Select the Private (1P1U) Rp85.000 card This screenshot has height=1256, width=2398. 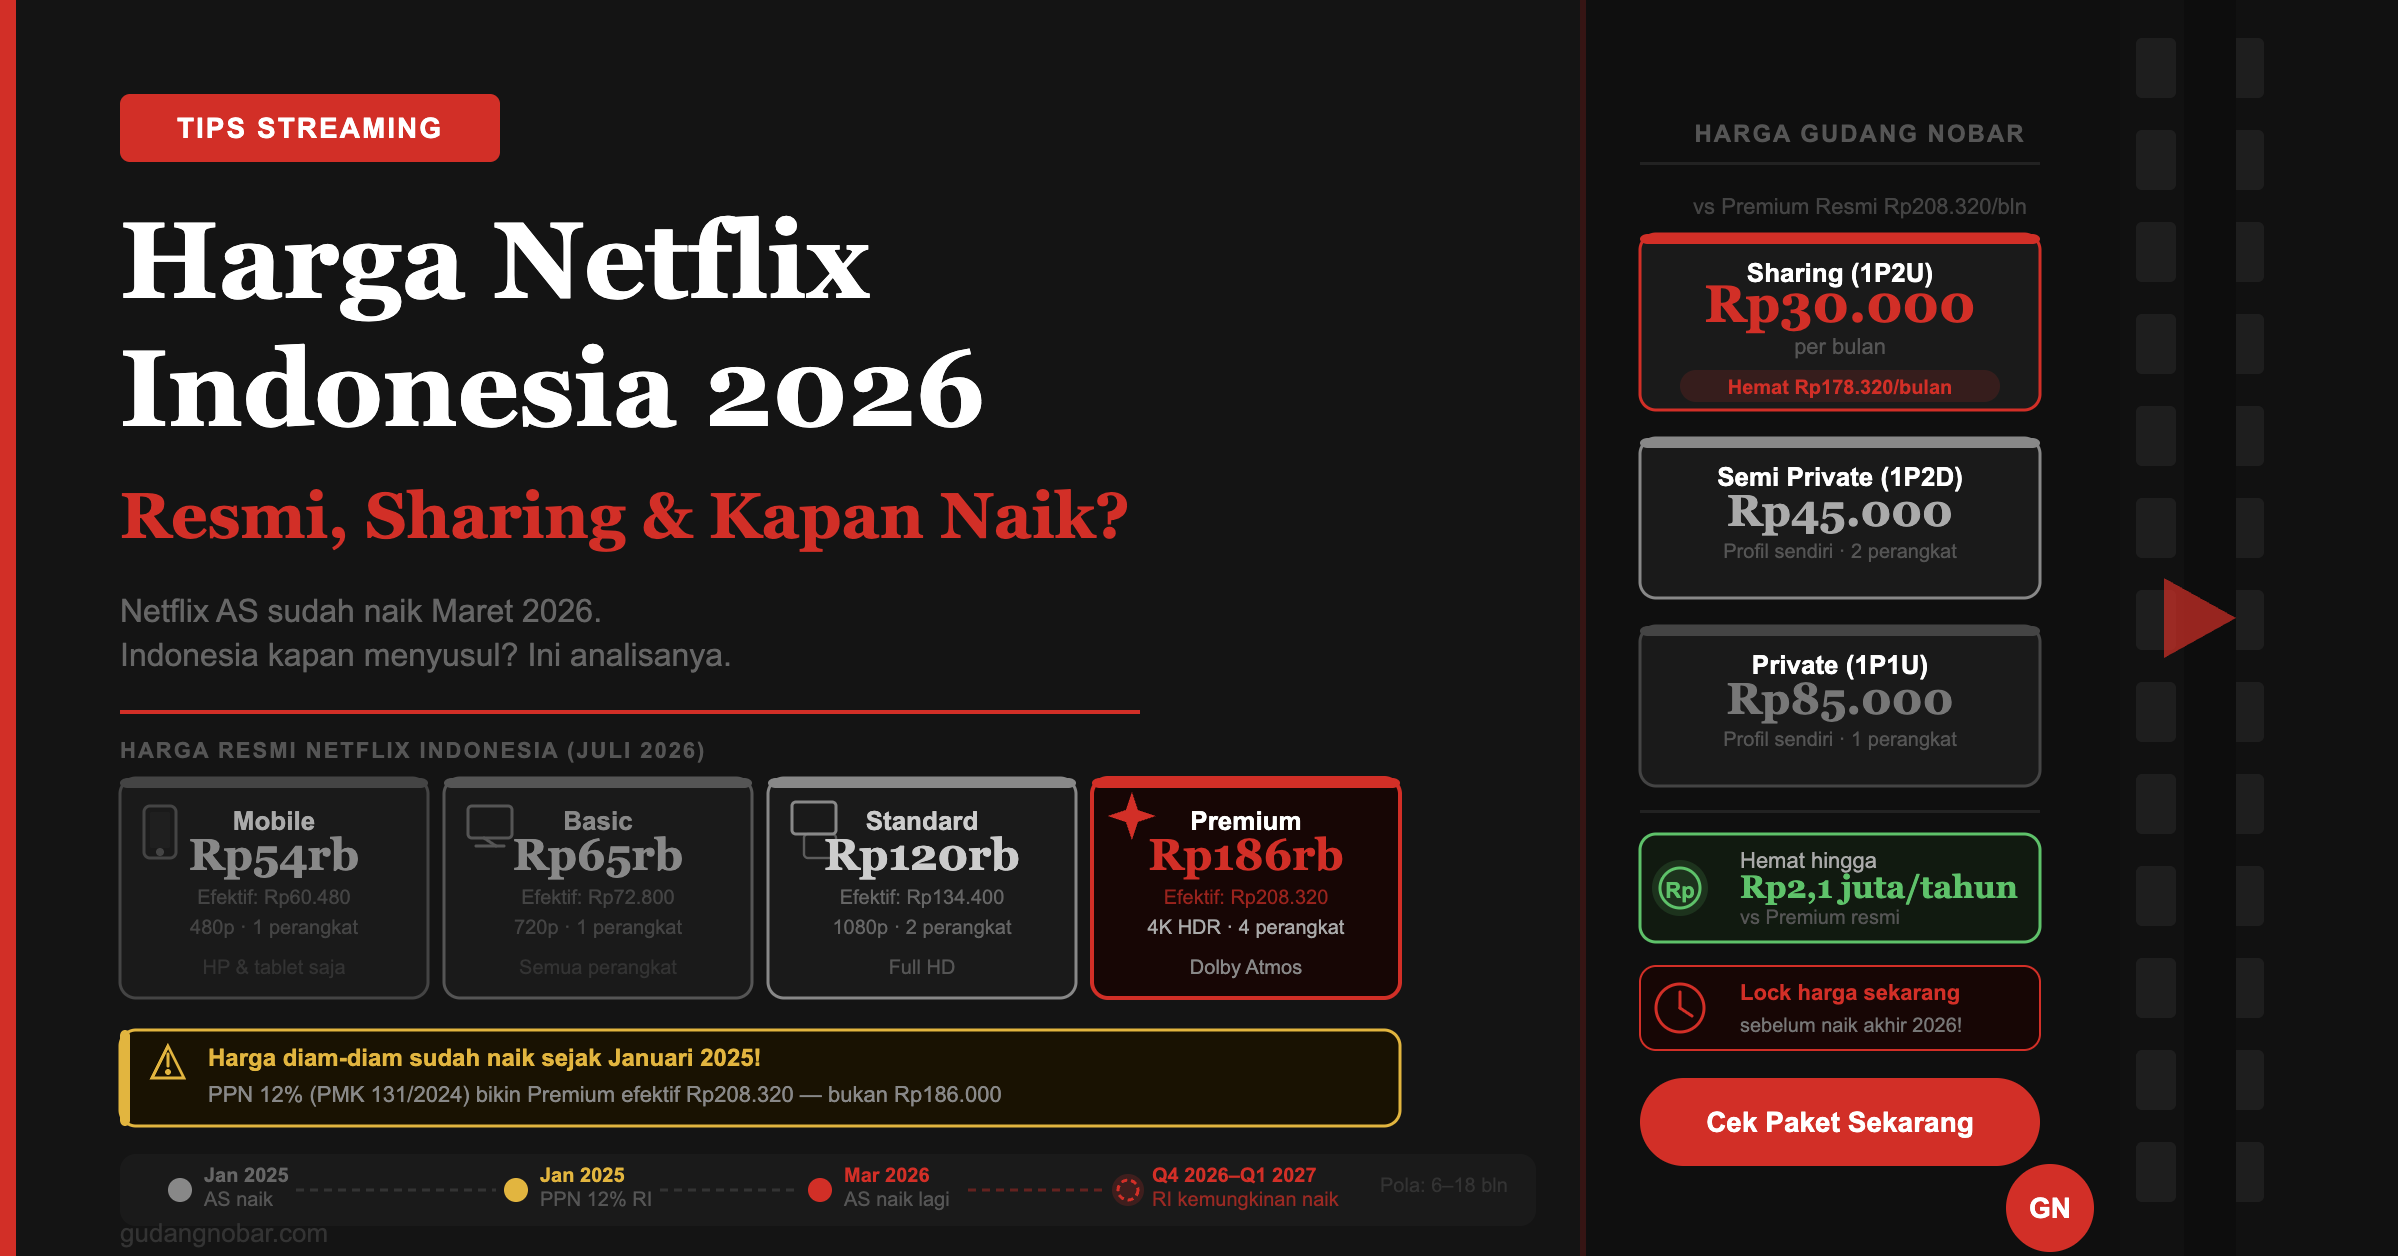(1839, 706)
